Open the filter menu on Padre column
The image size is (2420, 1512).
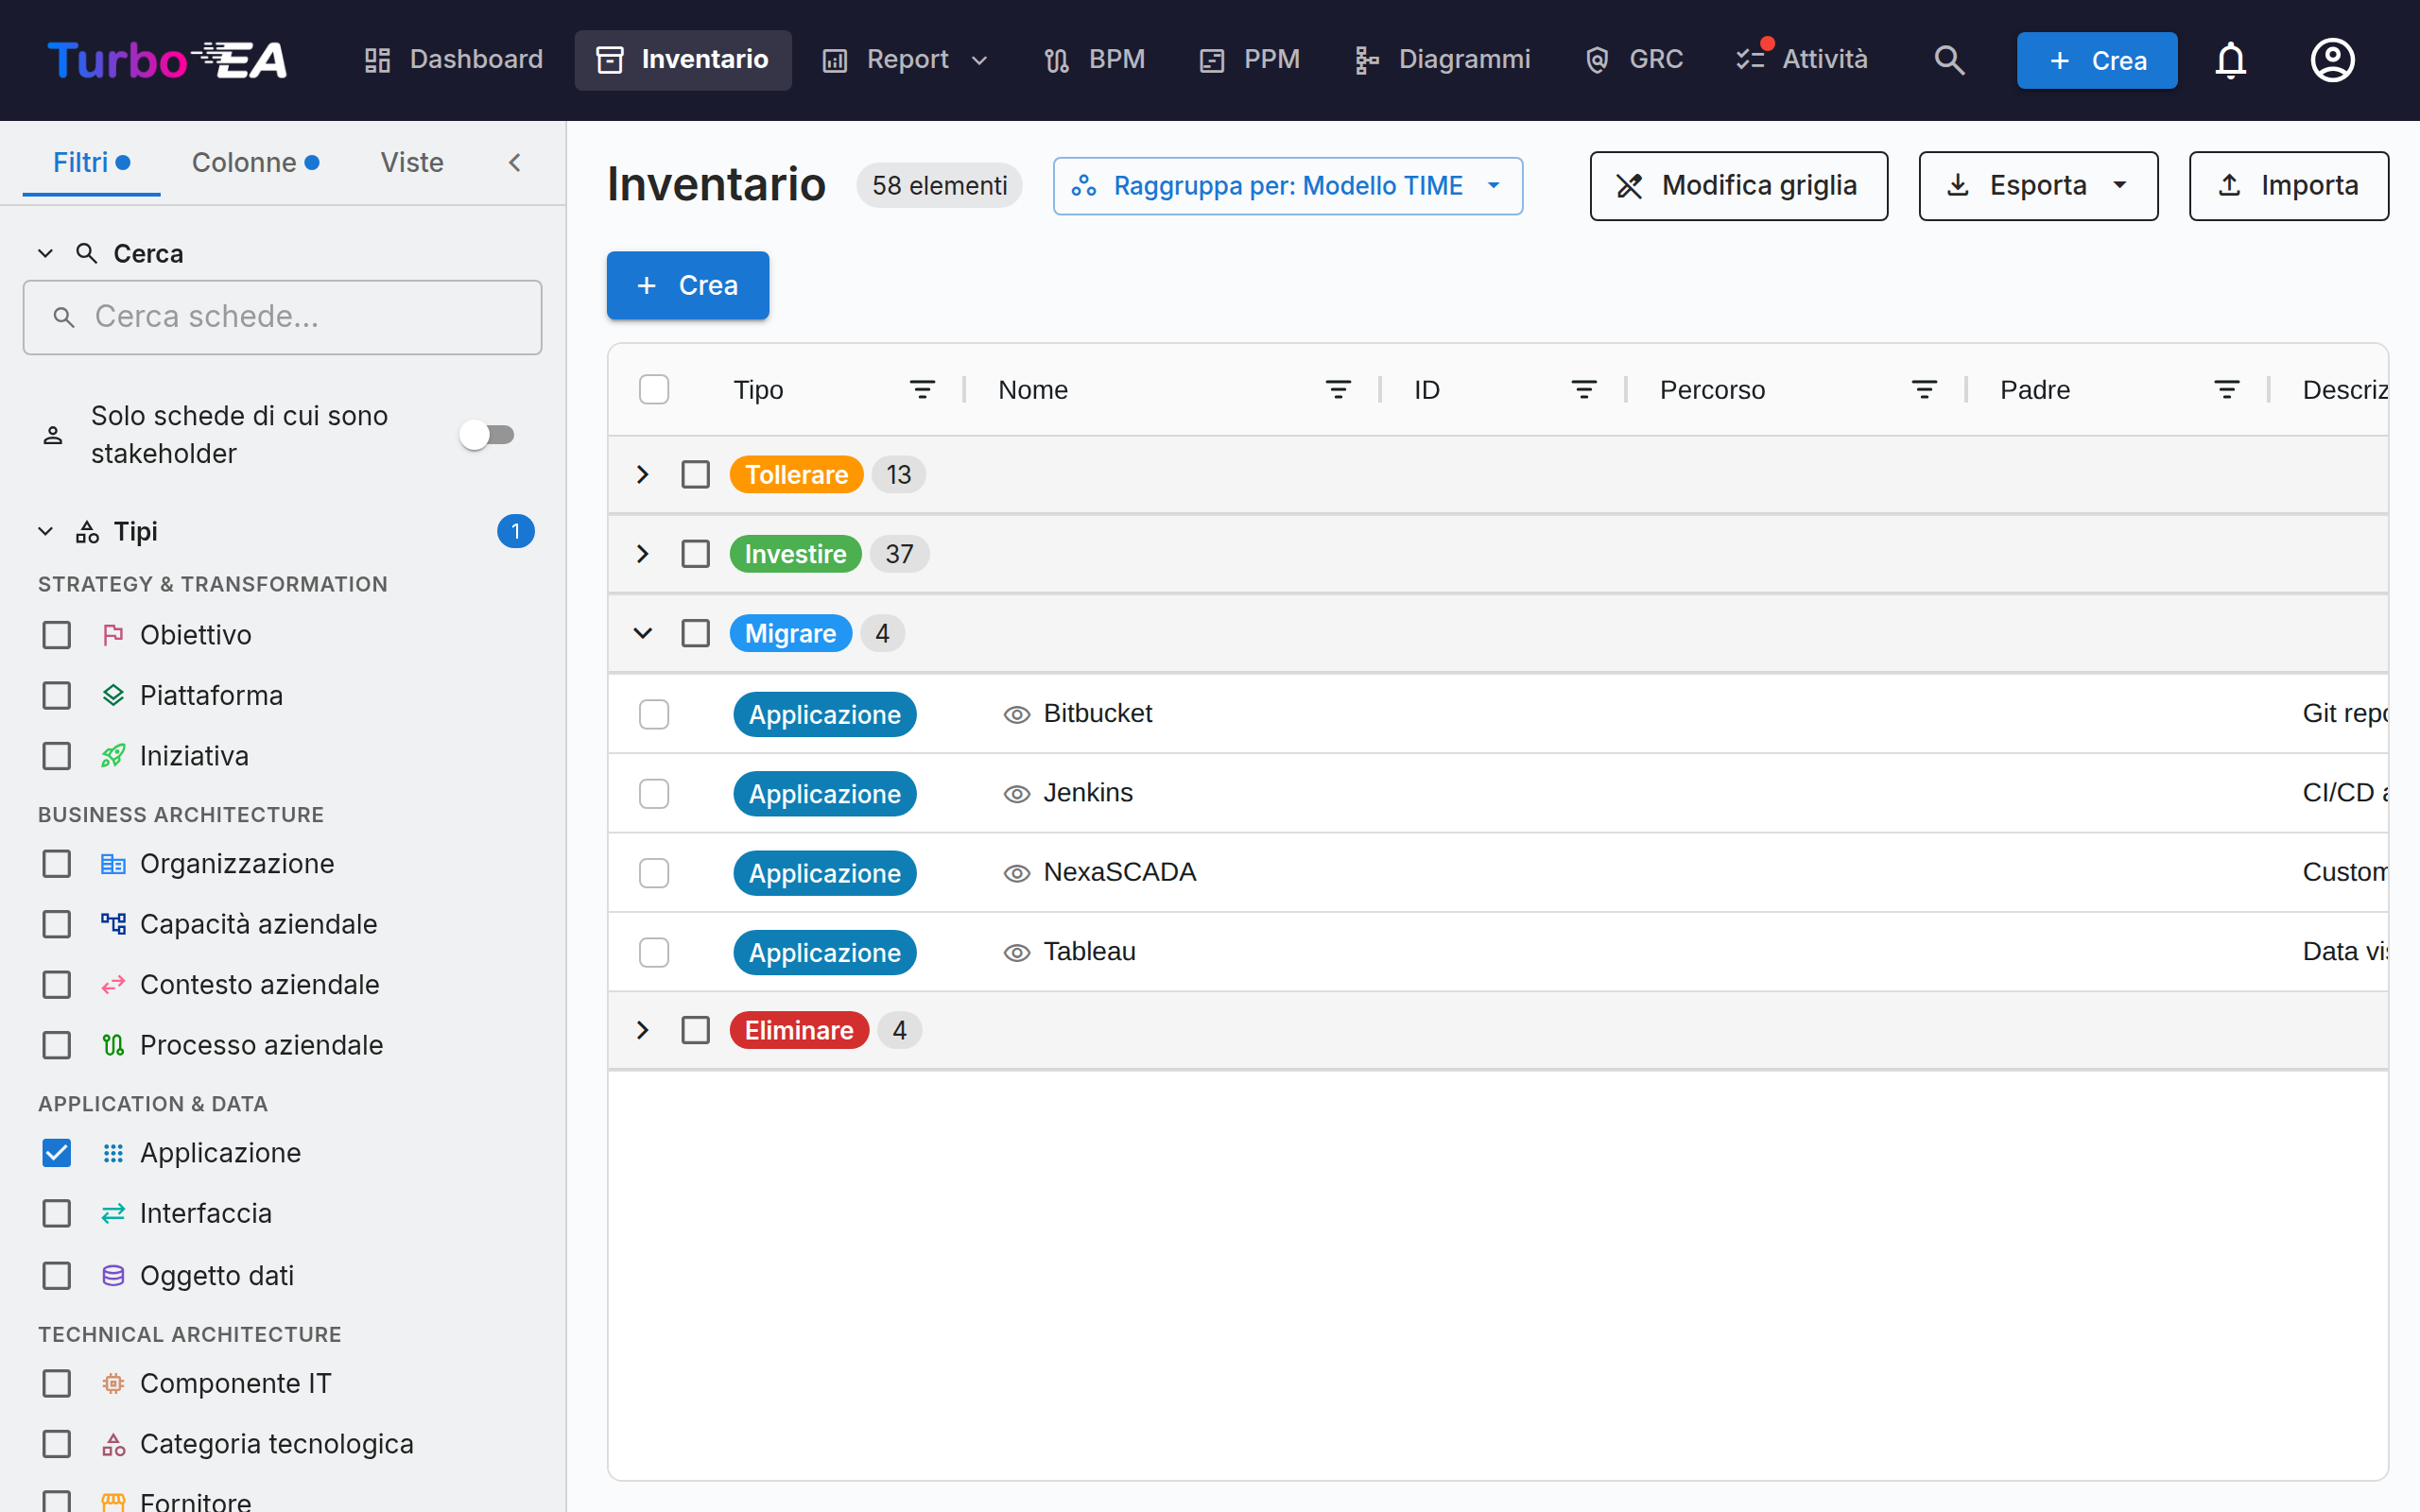coord(2226,390)
